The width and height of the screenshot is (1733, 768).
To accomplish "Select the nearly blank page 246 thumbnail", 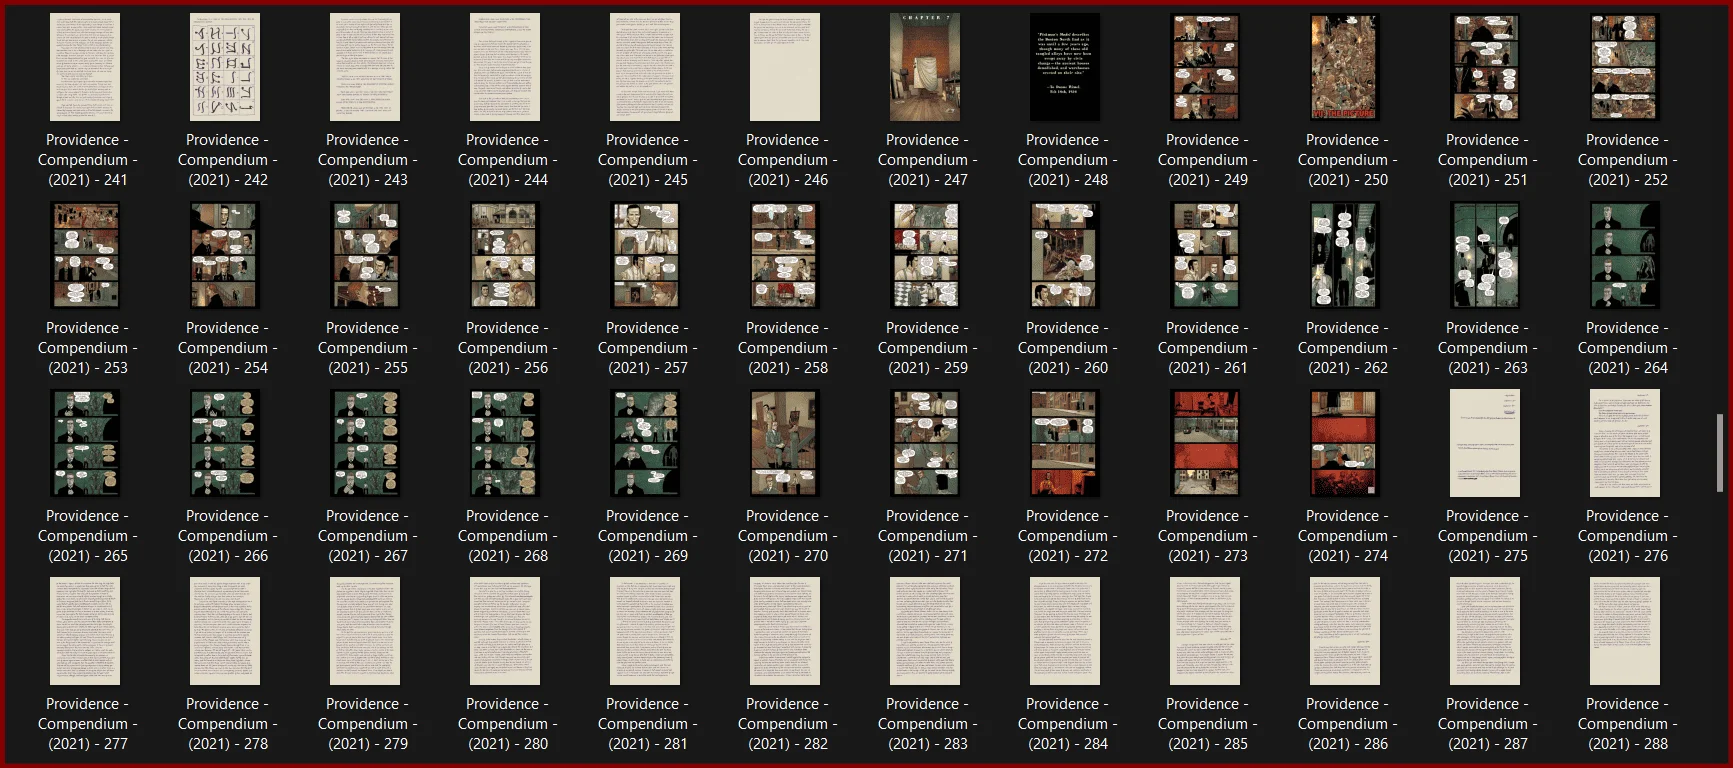I will click(785, 67).
